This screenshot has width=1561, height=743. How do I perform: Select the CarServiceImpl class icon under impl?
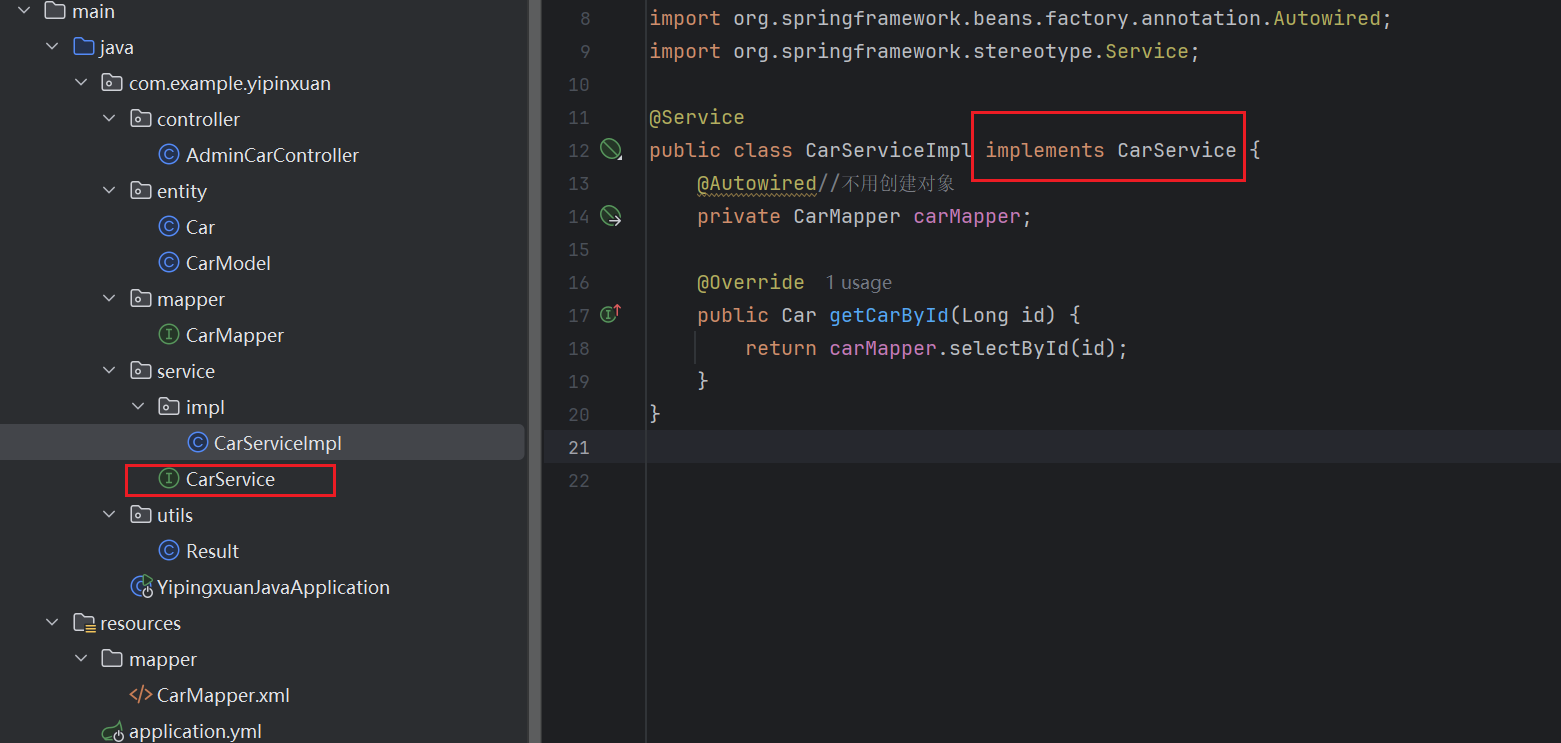click(x=197, y=443)
